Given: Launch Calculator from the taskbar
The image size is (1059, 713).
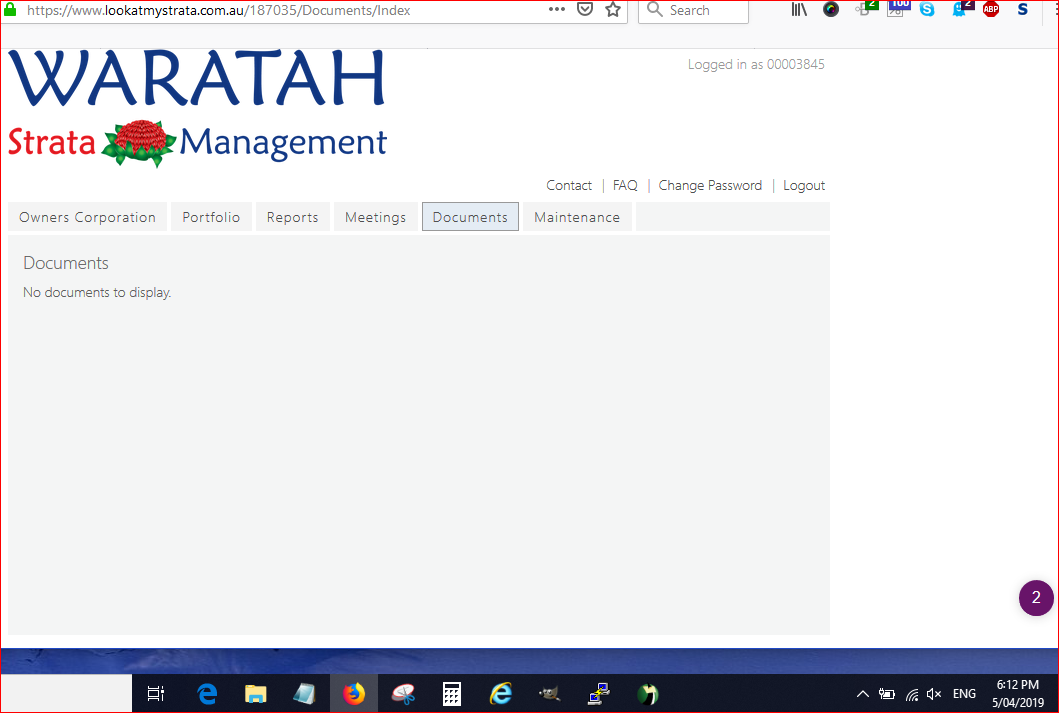Looking at the screenshot, I should click(x=451, y=693).
